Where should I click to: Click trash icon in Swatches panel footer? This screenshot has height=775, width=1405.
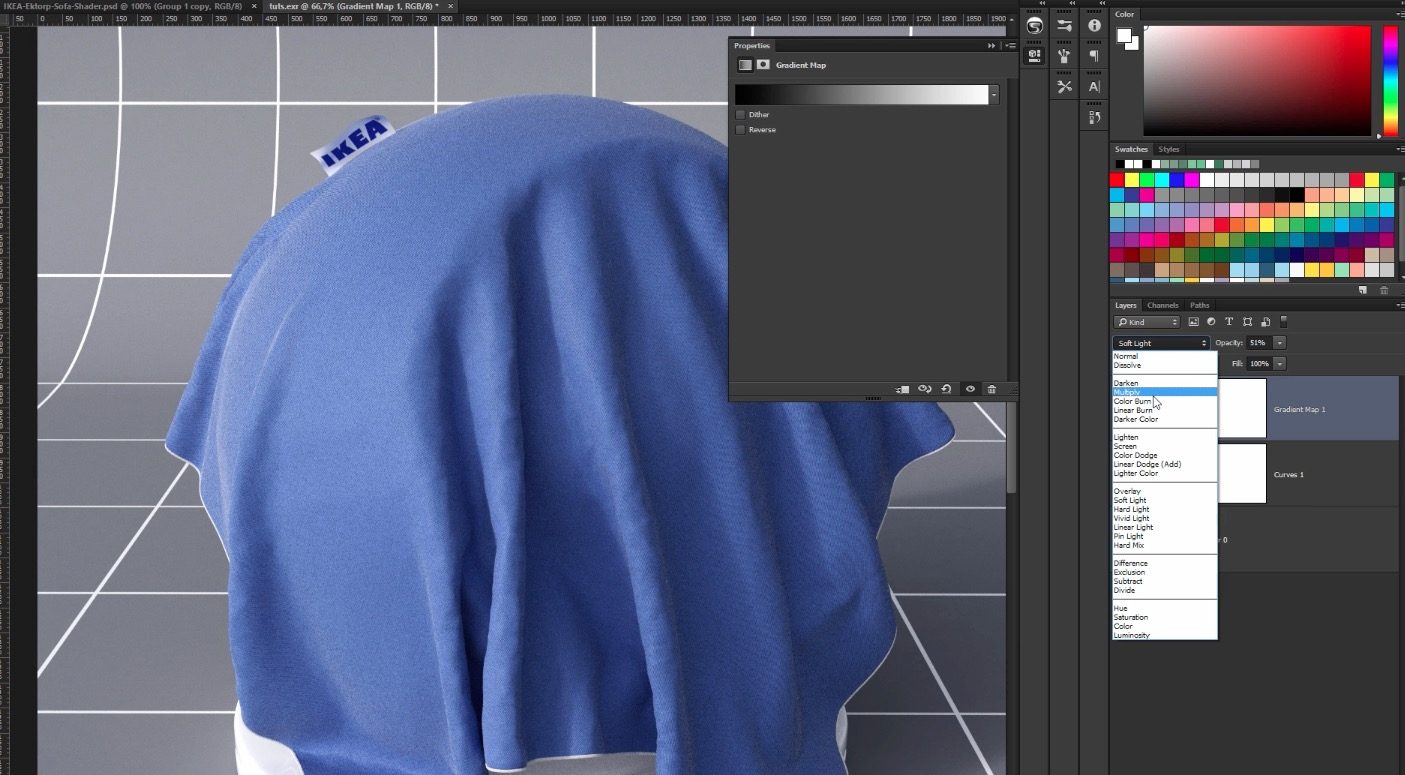pyautogui.click(x=1384, y=290)
